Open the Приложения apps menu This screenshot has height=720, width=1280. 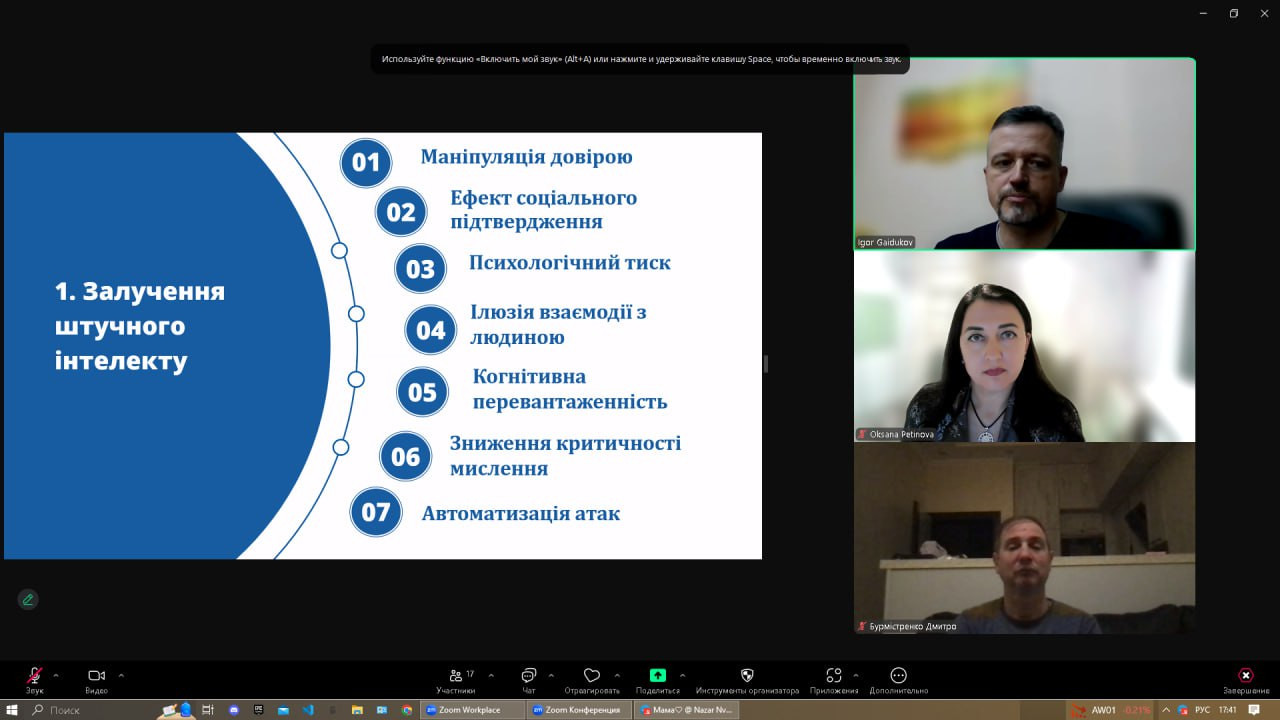[834, 680]
